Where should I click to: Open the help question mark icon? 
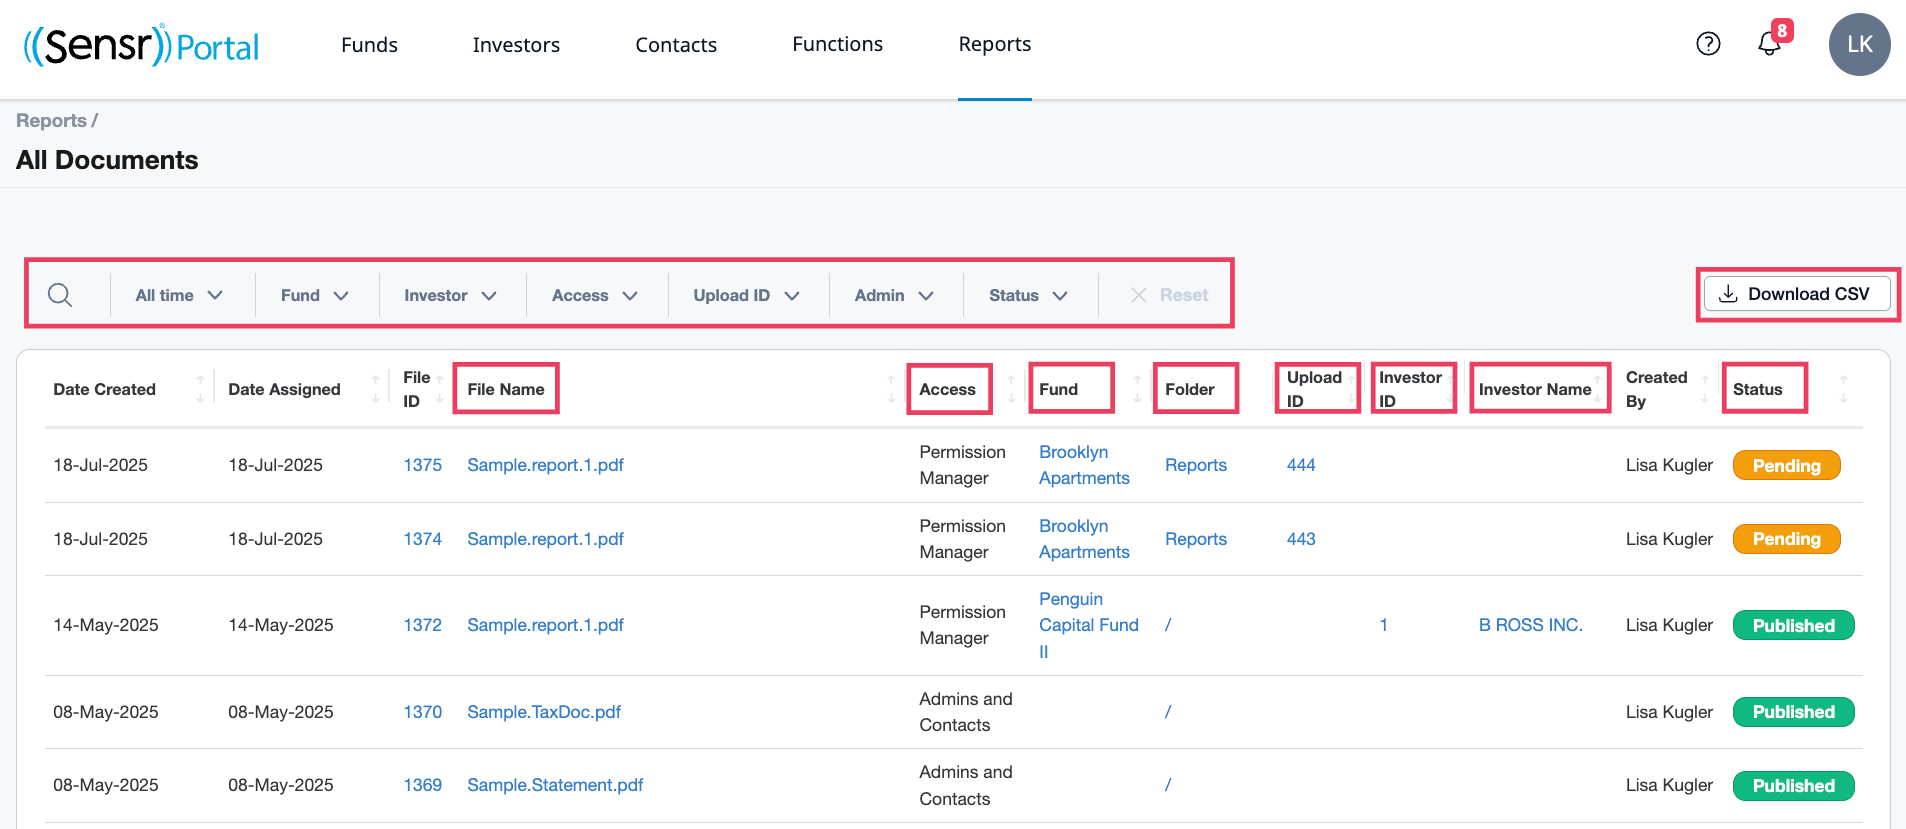1708,44
